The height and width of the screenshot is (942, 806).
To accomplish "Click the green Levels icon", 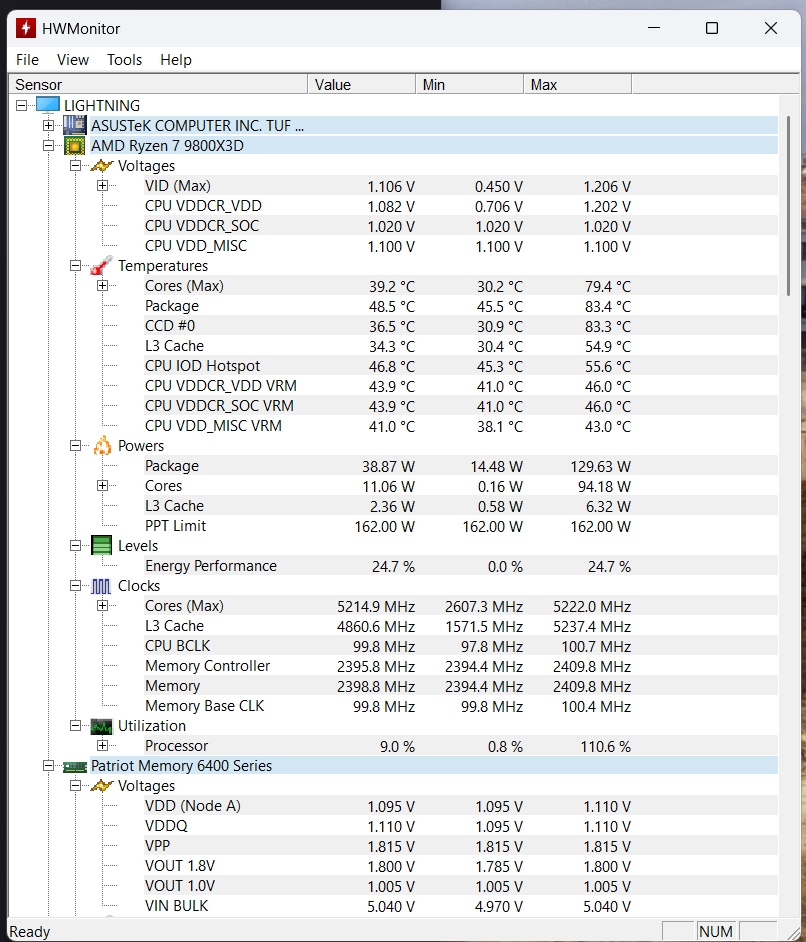I will pos(101,546).
